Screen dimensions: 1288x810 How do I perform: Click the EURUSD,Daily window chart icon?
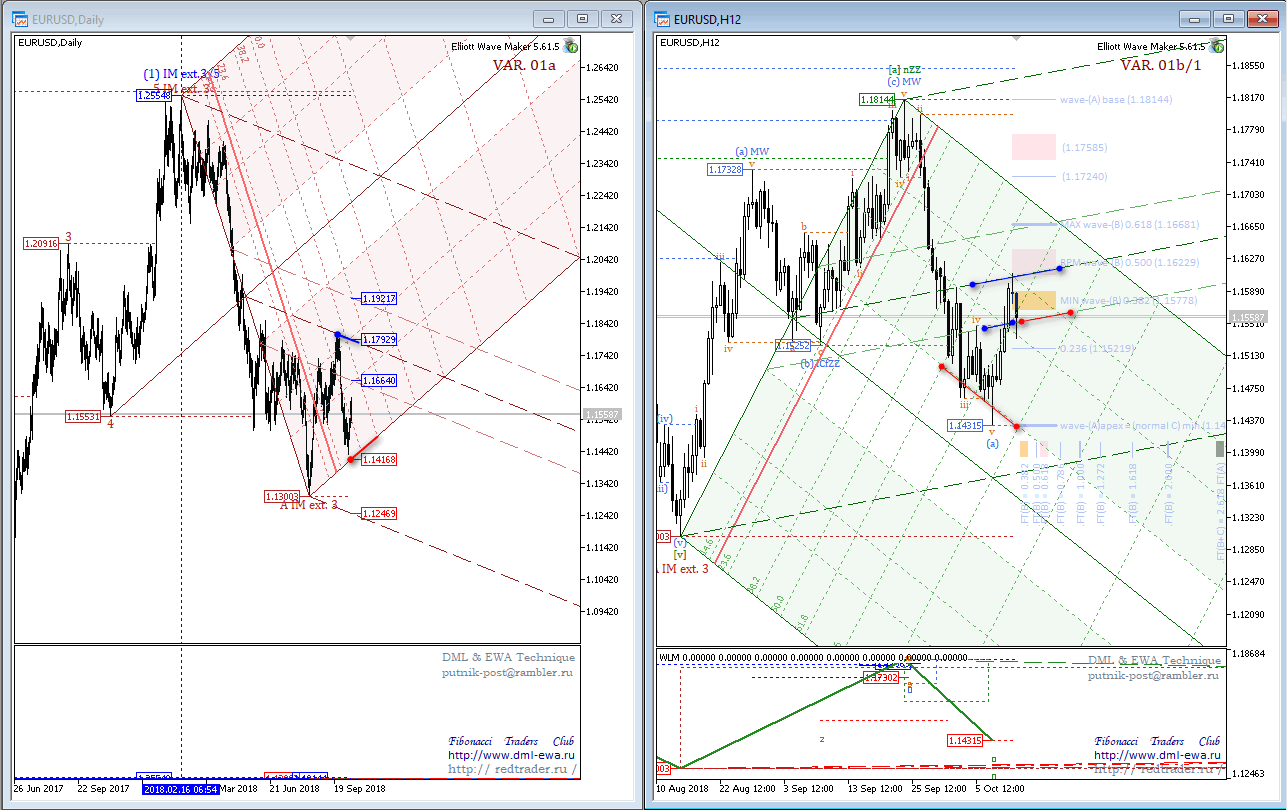point(20,19)
